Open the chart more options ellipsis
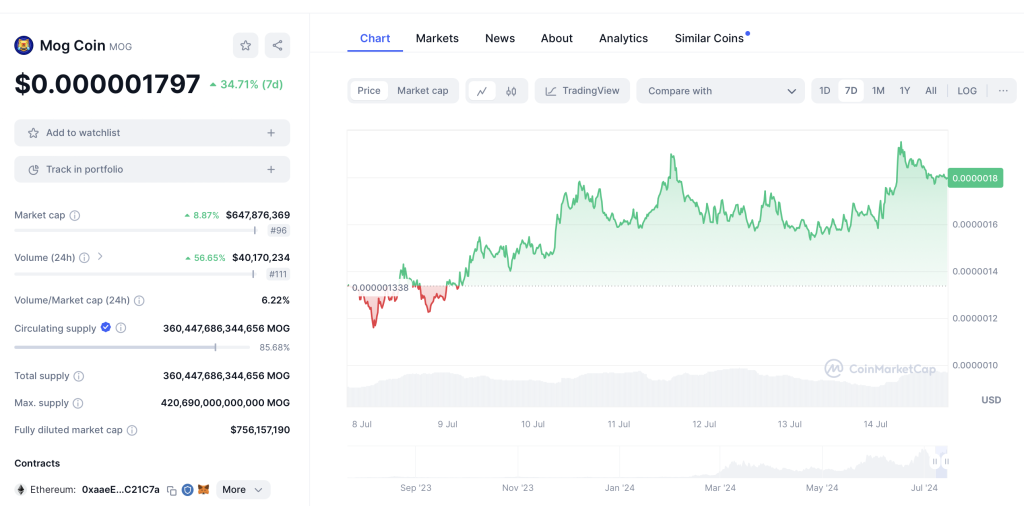Image resolution: width=1024 pixels, height=506 pixels. pos(1004,91)
